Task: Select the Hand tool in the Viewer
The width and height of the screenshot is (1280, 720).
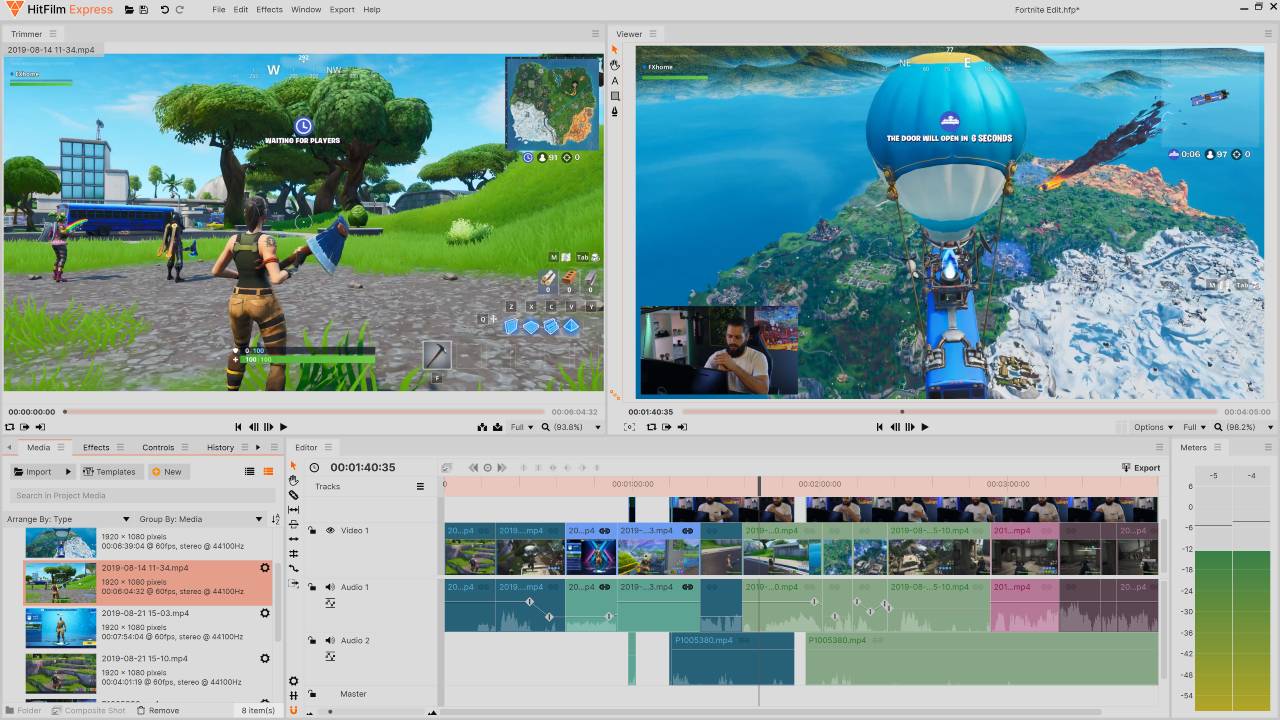Action: pos(615,65)
